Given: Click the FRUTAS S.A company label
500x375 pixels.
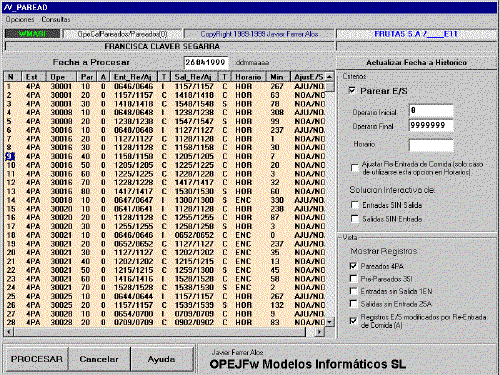Looking at the screenshot, I should 416,34.
